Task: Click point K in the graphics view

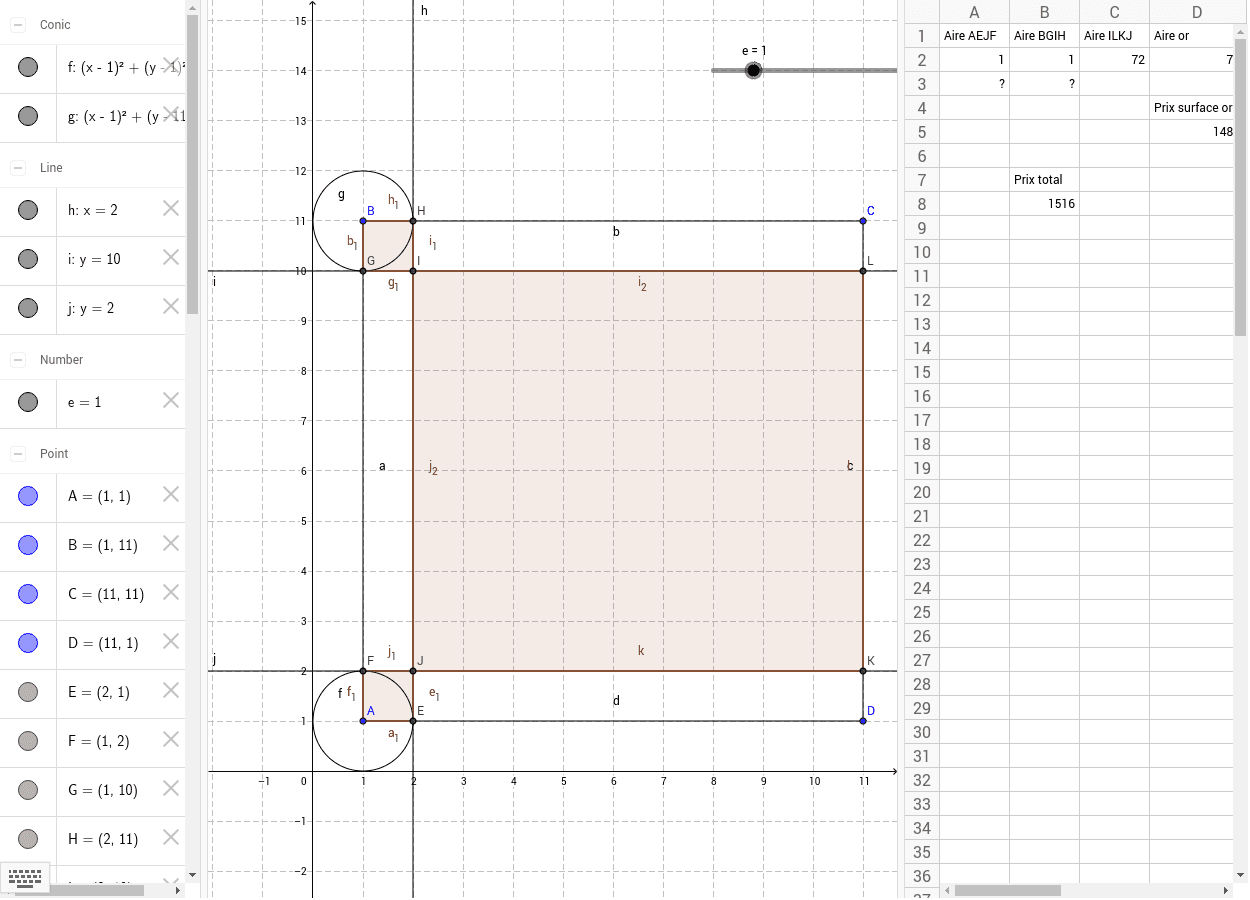Action: [863, 671]
